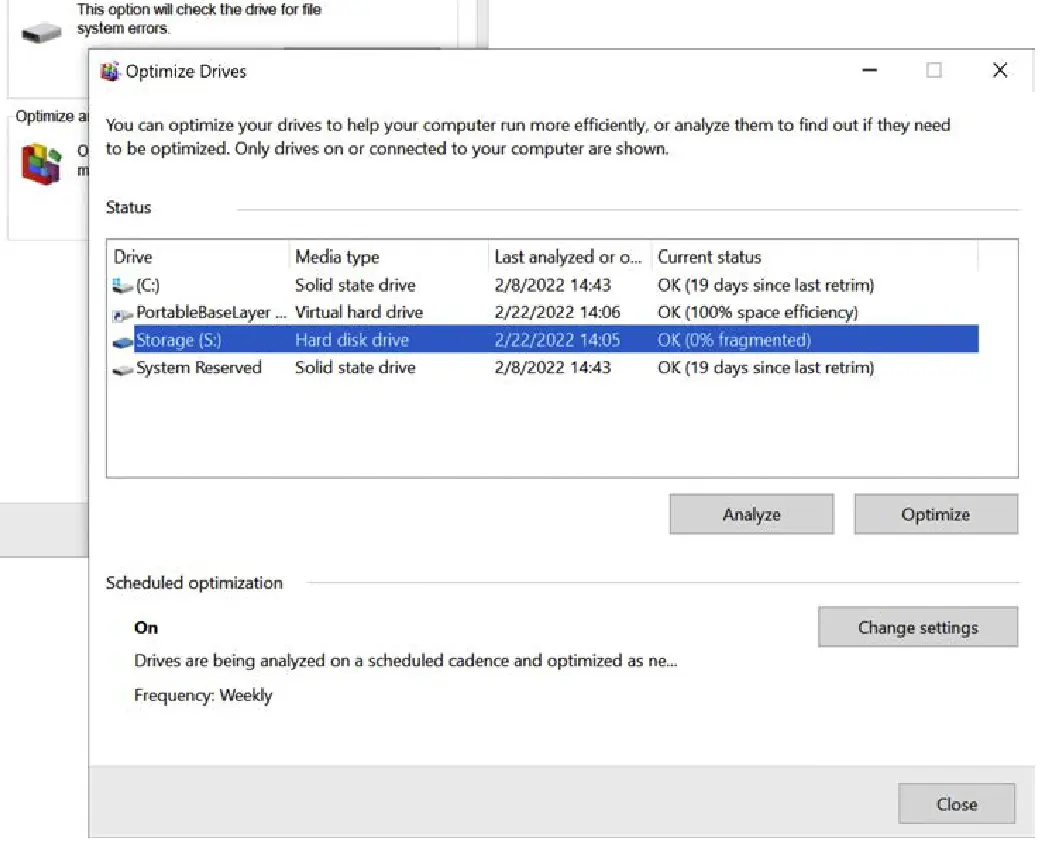Viewport: 1062px width, 852px height.
Task: Select the System Reserved drive row
Action: coord(355,368)
